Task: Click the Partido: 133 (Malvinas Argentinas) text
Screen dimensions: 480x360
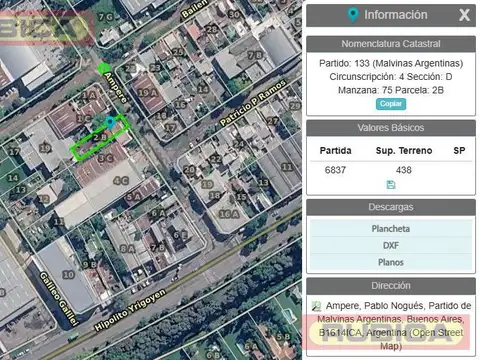Action: tap(391, 63)
